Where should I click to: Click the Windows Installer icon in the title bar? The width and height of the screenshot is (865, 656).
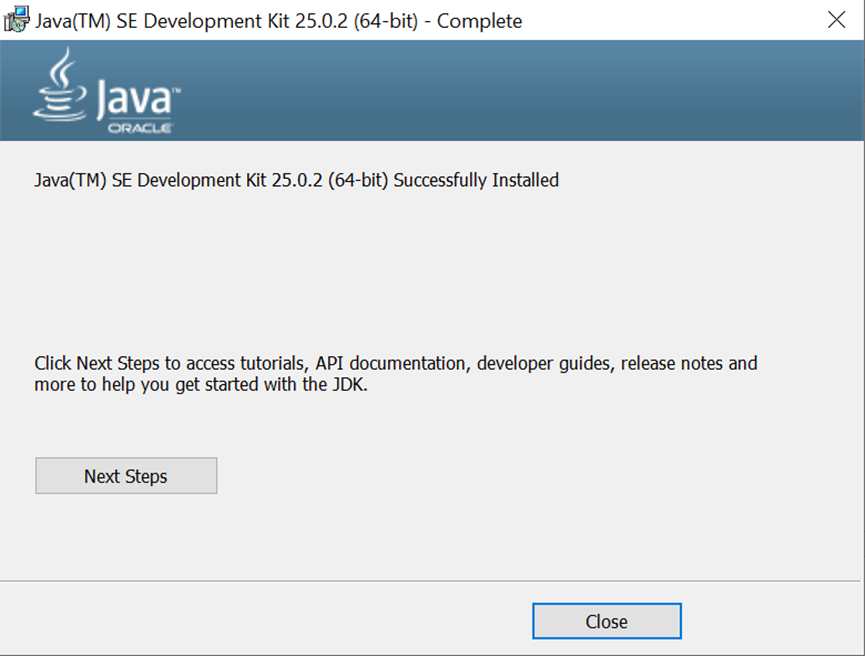pyautogui.click(x=16, y=19)
